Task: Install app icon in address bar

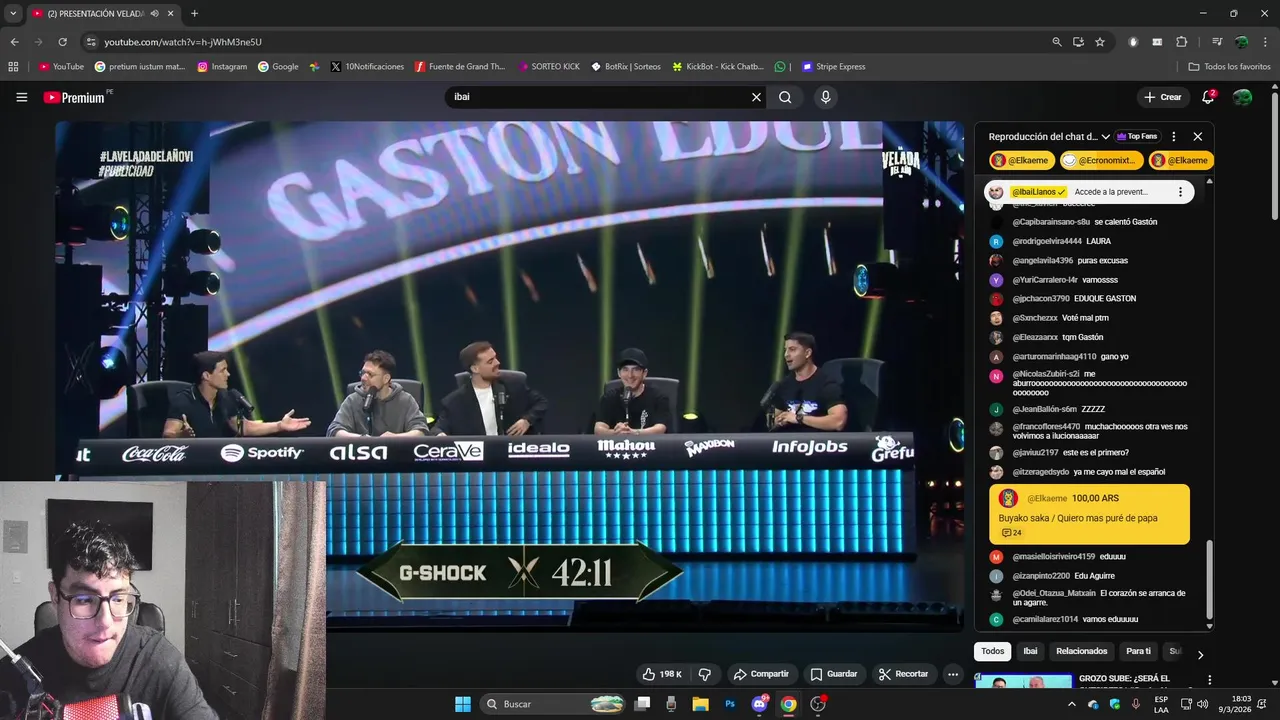Action: tap(1078, 42)
